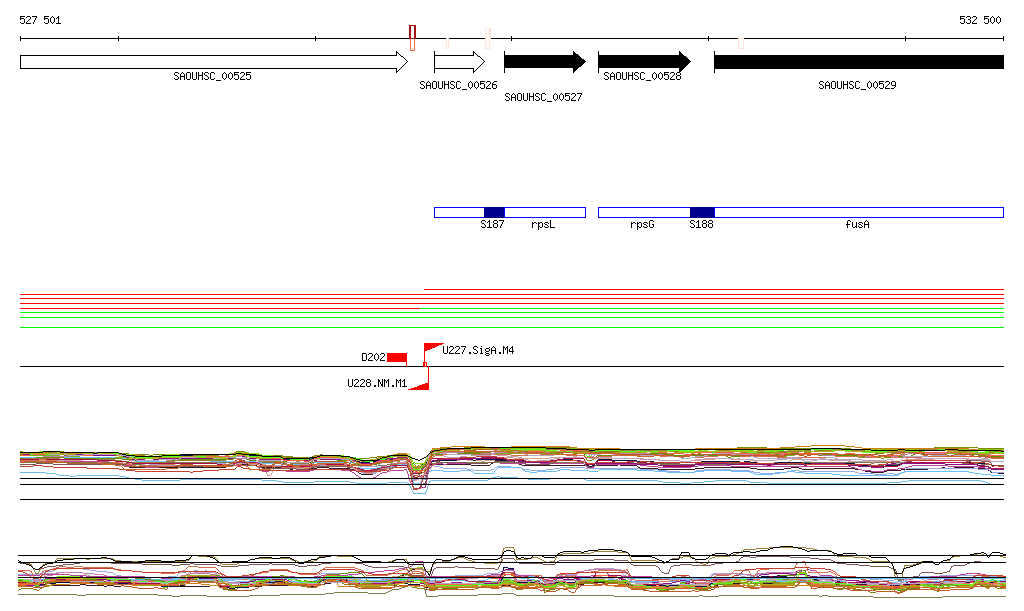Click the S187 dark blue segment
The height and width of the screenshot is (611, 1024).
coord(494,212)
